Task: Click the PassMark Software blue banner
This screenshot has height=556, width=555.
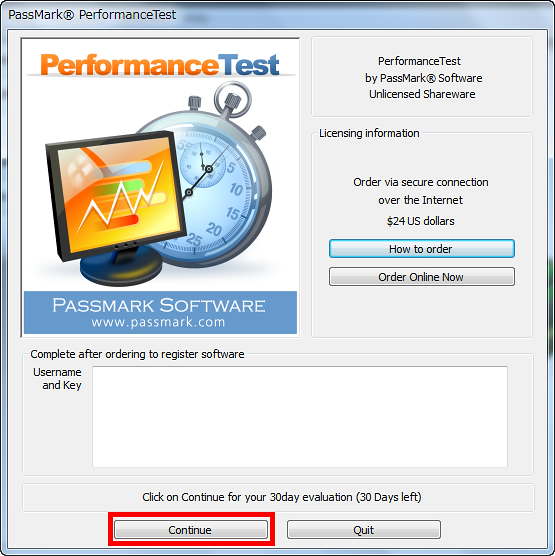Action: tap(160, 312)
